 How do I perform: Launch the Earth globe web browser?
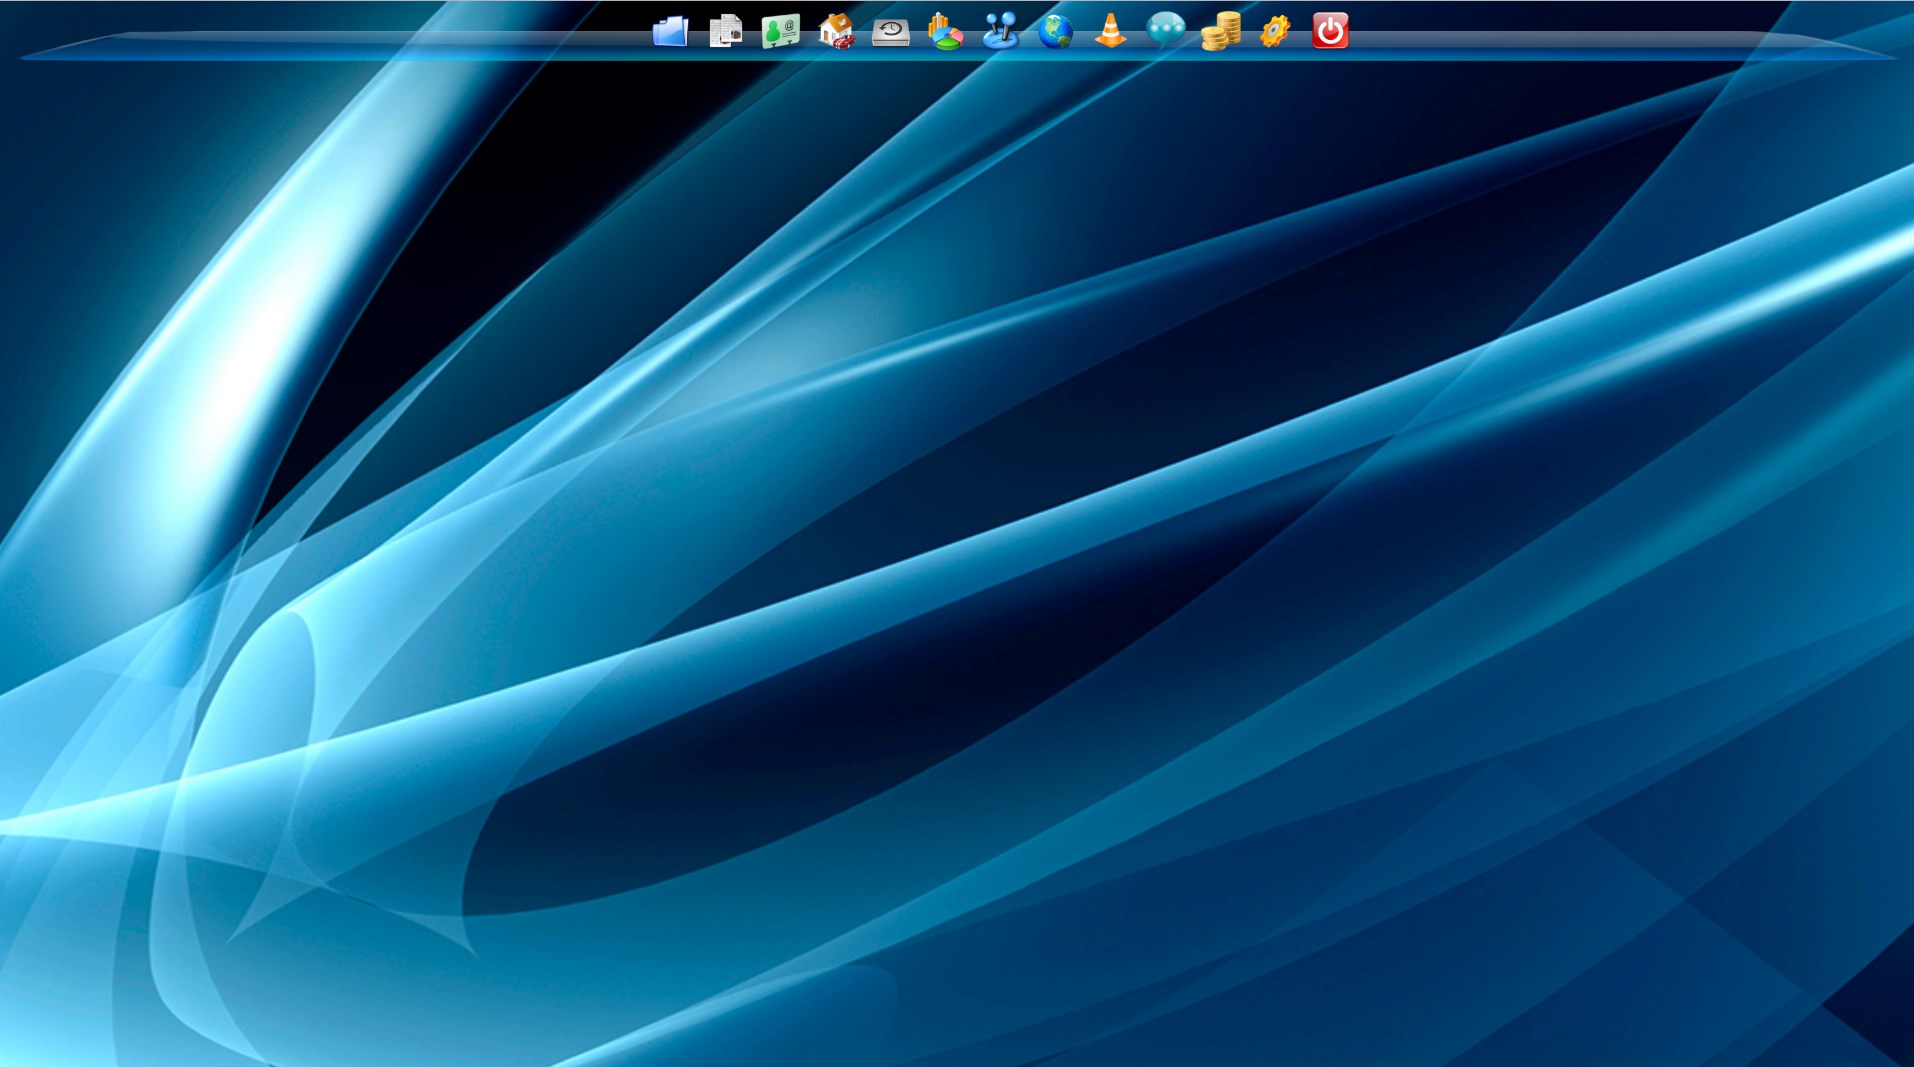1055,31
